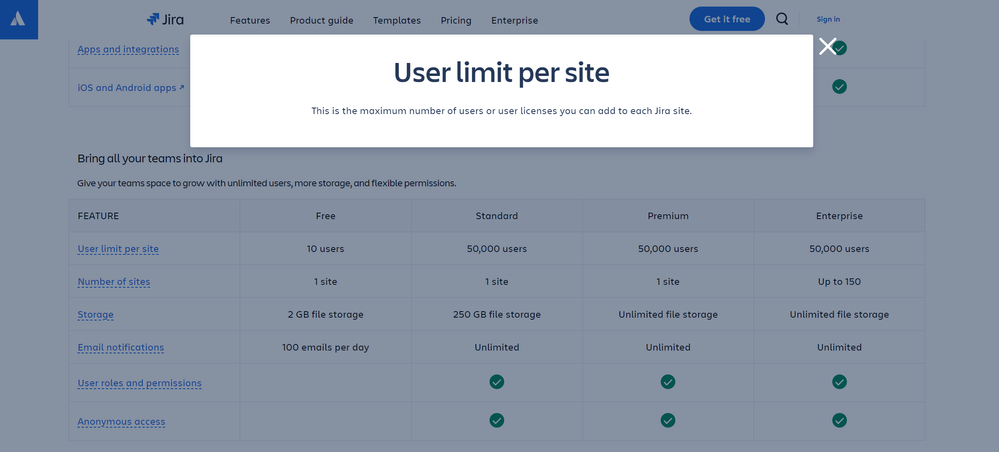Click Number of sites feature link

point(113,282)
